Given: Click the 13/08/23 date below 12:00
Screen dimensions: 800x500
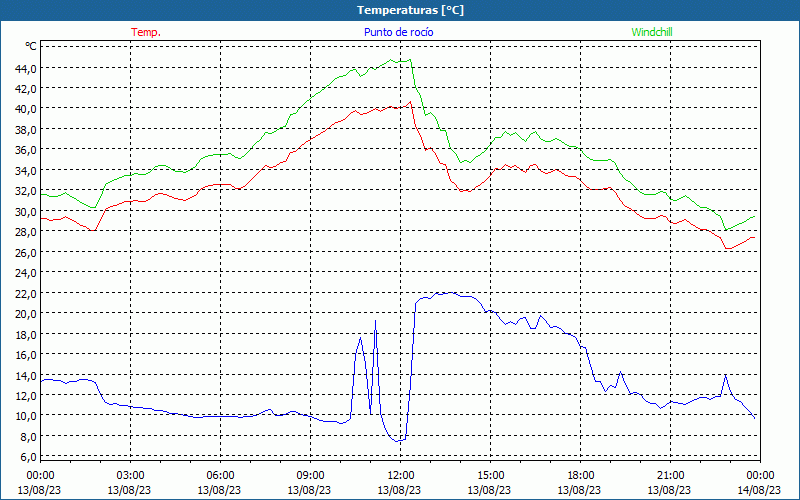Looking at the screenshot, I should [x=399, y=490].
